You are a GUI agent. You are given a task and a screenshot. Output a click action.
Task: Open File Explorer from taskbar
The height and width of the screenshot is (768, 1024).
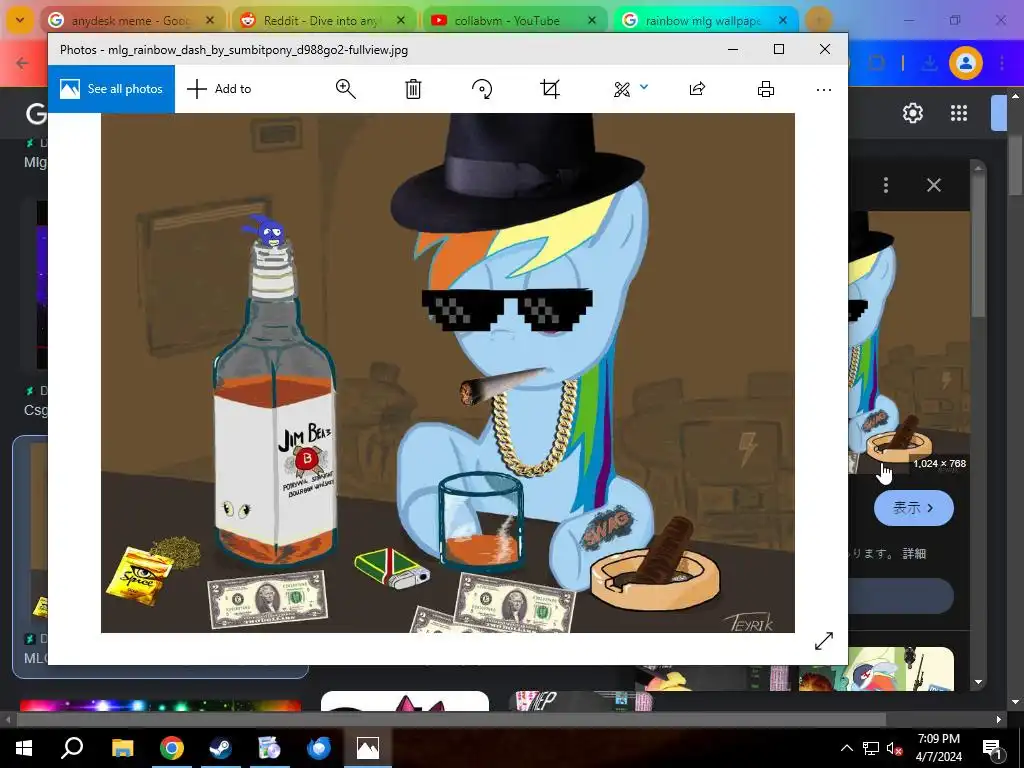123,748
